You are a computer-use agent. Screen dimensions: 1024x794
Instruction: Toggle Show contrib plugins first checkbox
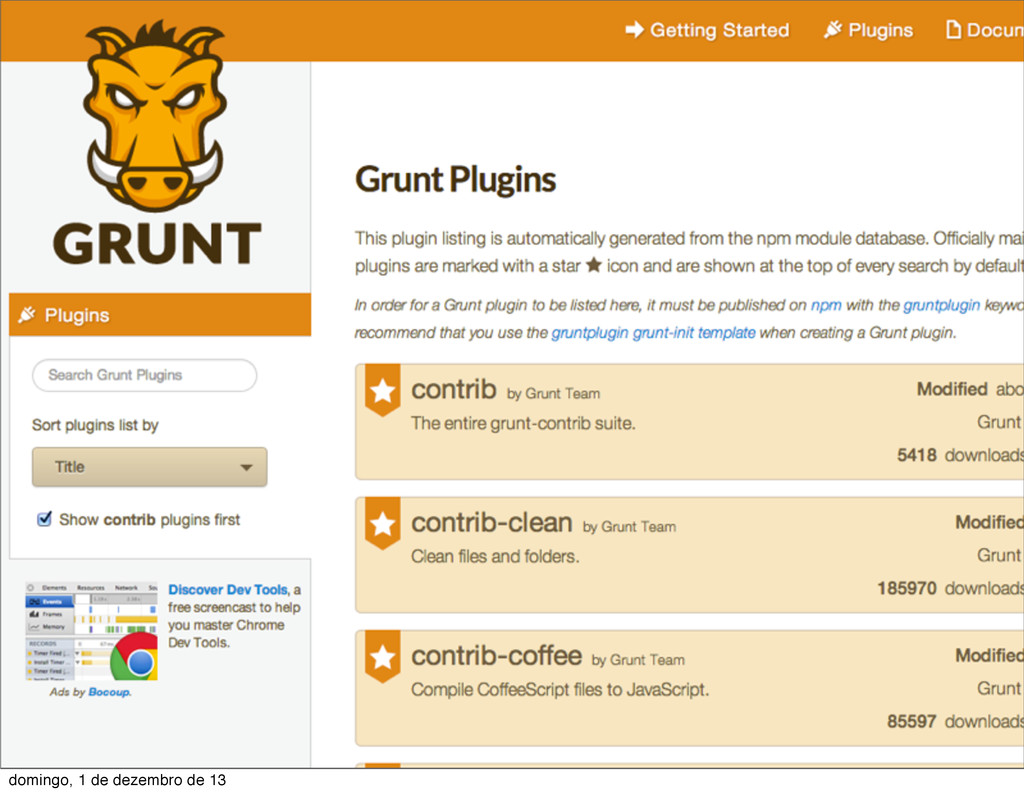(x=44, y=519)
